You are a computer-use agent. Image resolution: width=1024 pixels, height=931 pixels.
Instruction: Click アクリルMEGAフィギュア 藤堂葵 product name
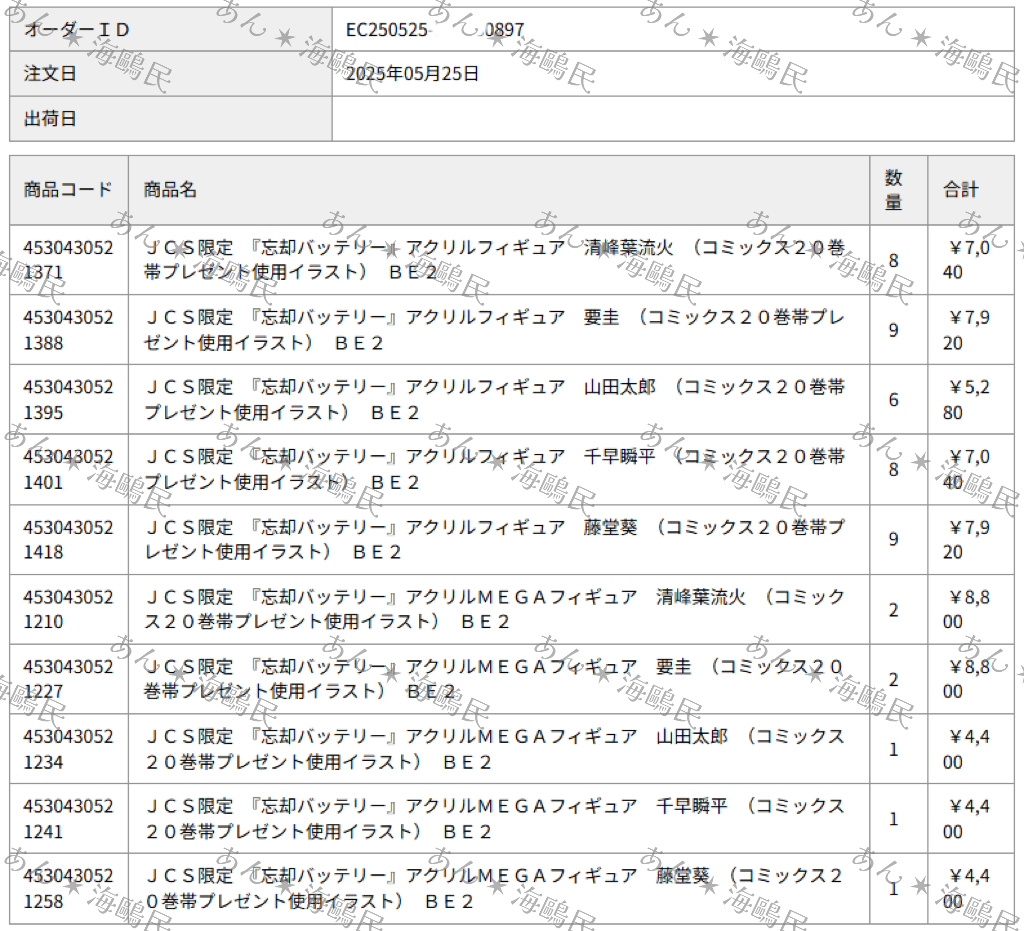[494, 889]
